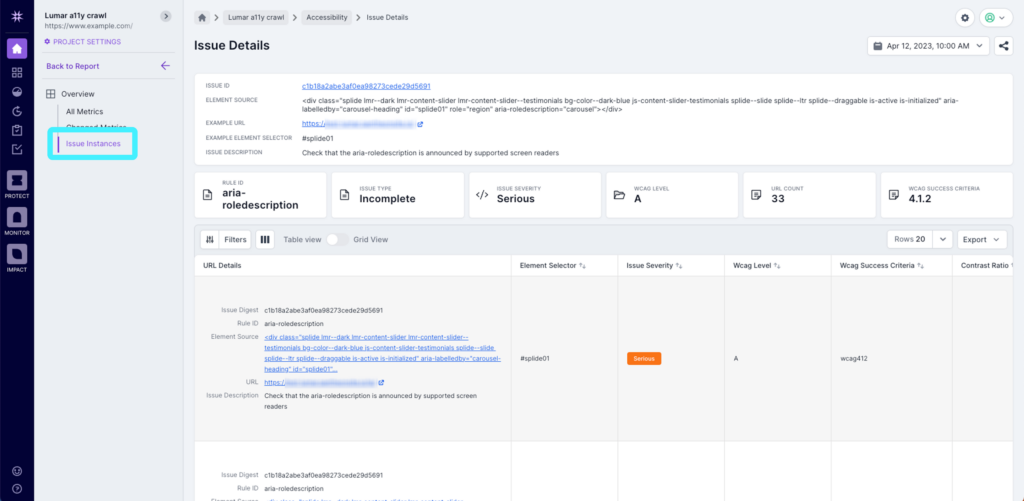Click the Serious severity badge
The width and height of the screenshot is (1024, 501).
644,359
